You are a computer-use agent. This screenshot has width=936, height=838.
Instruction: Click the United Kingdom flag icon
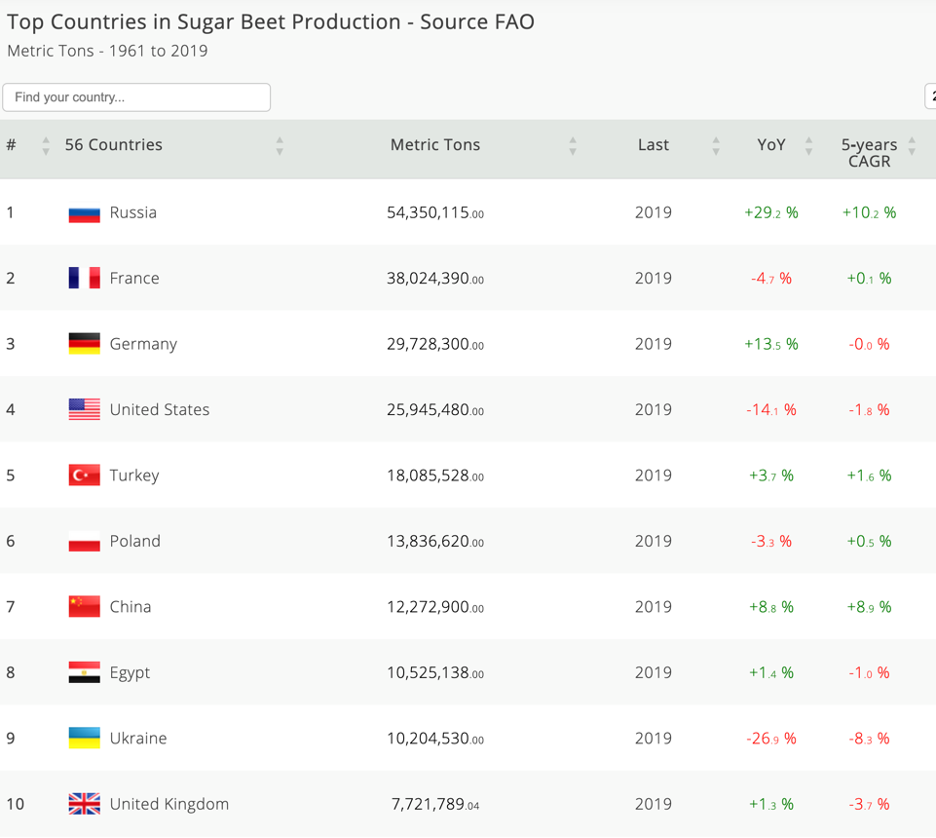tap(84, 804)
